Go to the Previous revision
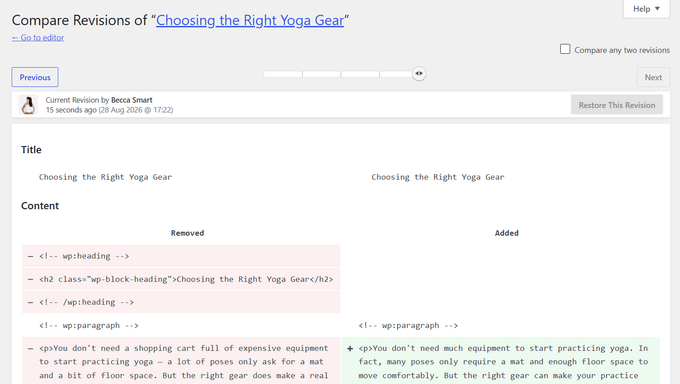The image size is (680, 384). coord(35,77)
